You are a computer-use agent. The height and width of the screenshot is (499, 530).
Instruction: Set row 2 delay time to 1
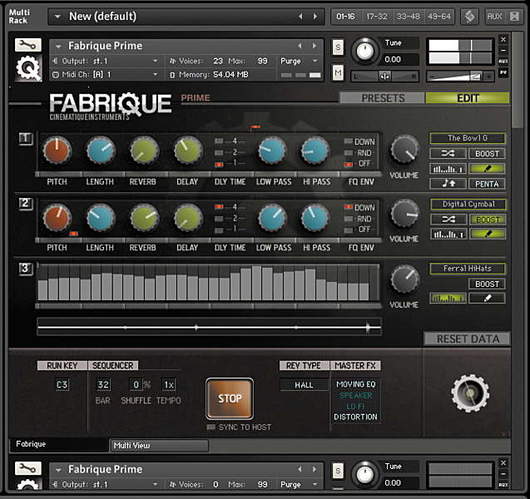pyautogui.click(x=219, y=230)
